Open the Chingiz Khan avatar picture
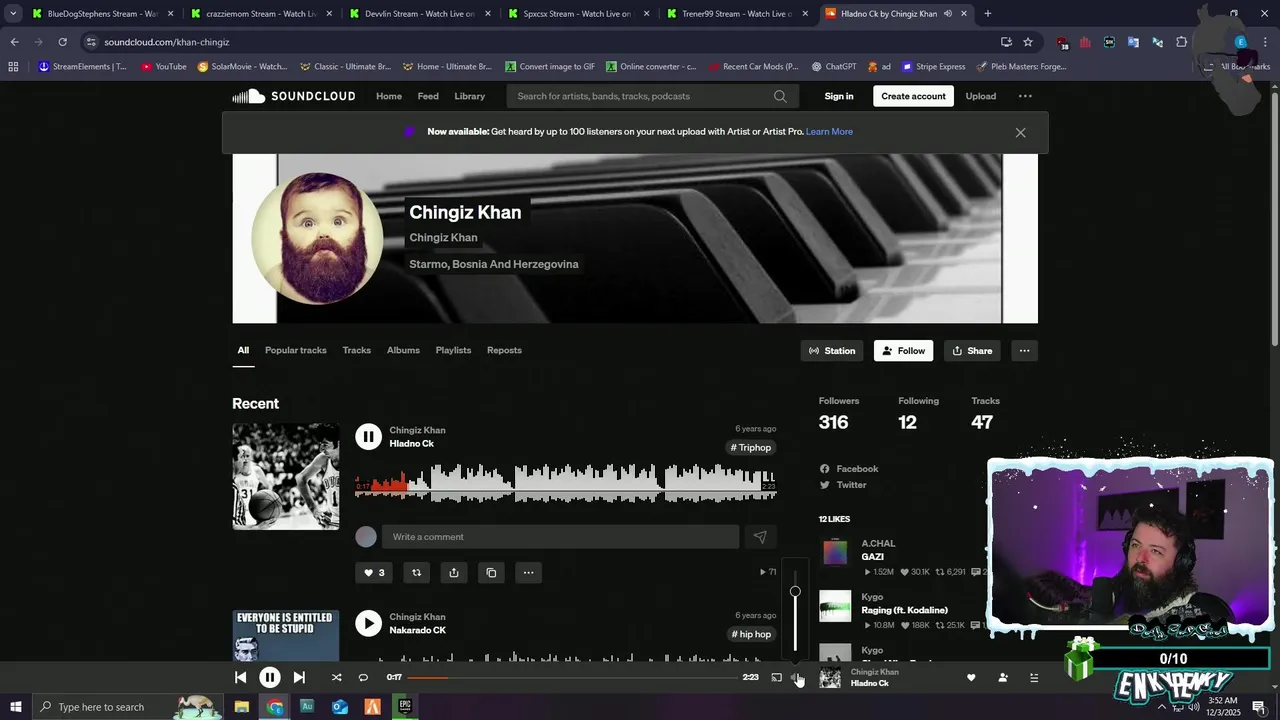This screenshot has width=1280, height=720. point(317,238)
